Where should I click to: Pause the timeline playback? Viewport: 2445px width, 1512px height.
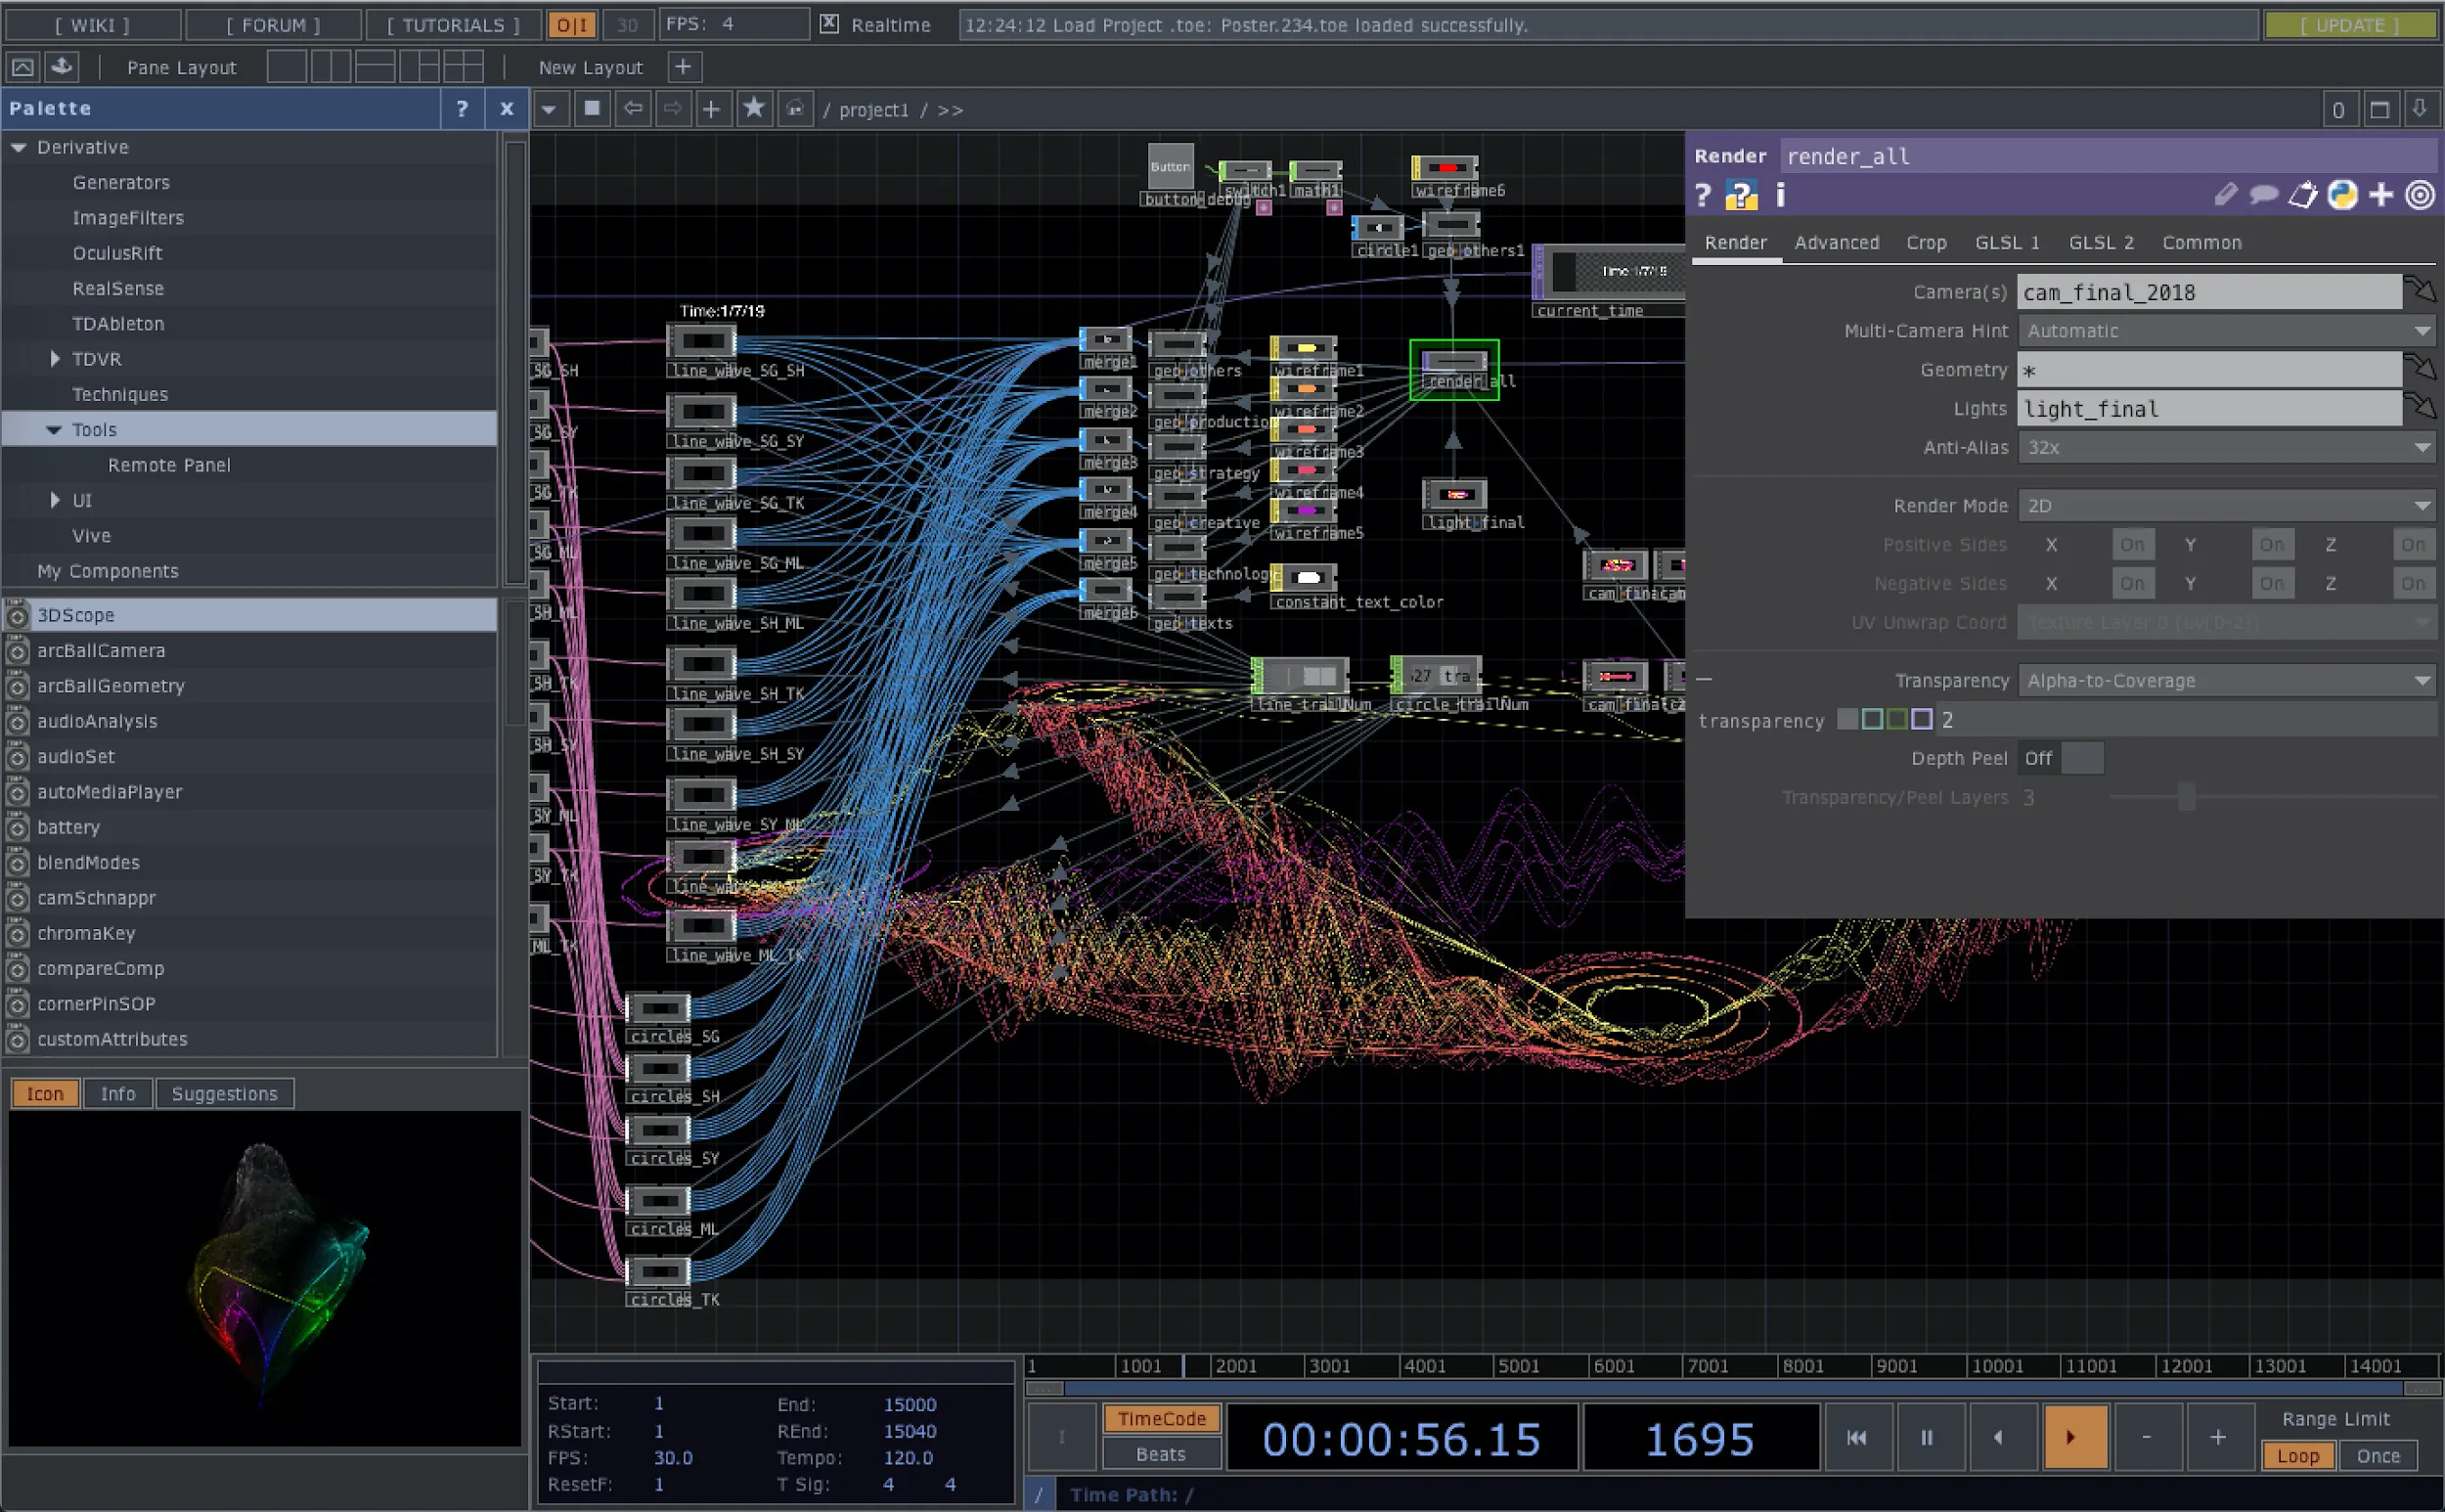(x=1926, y=1437)
